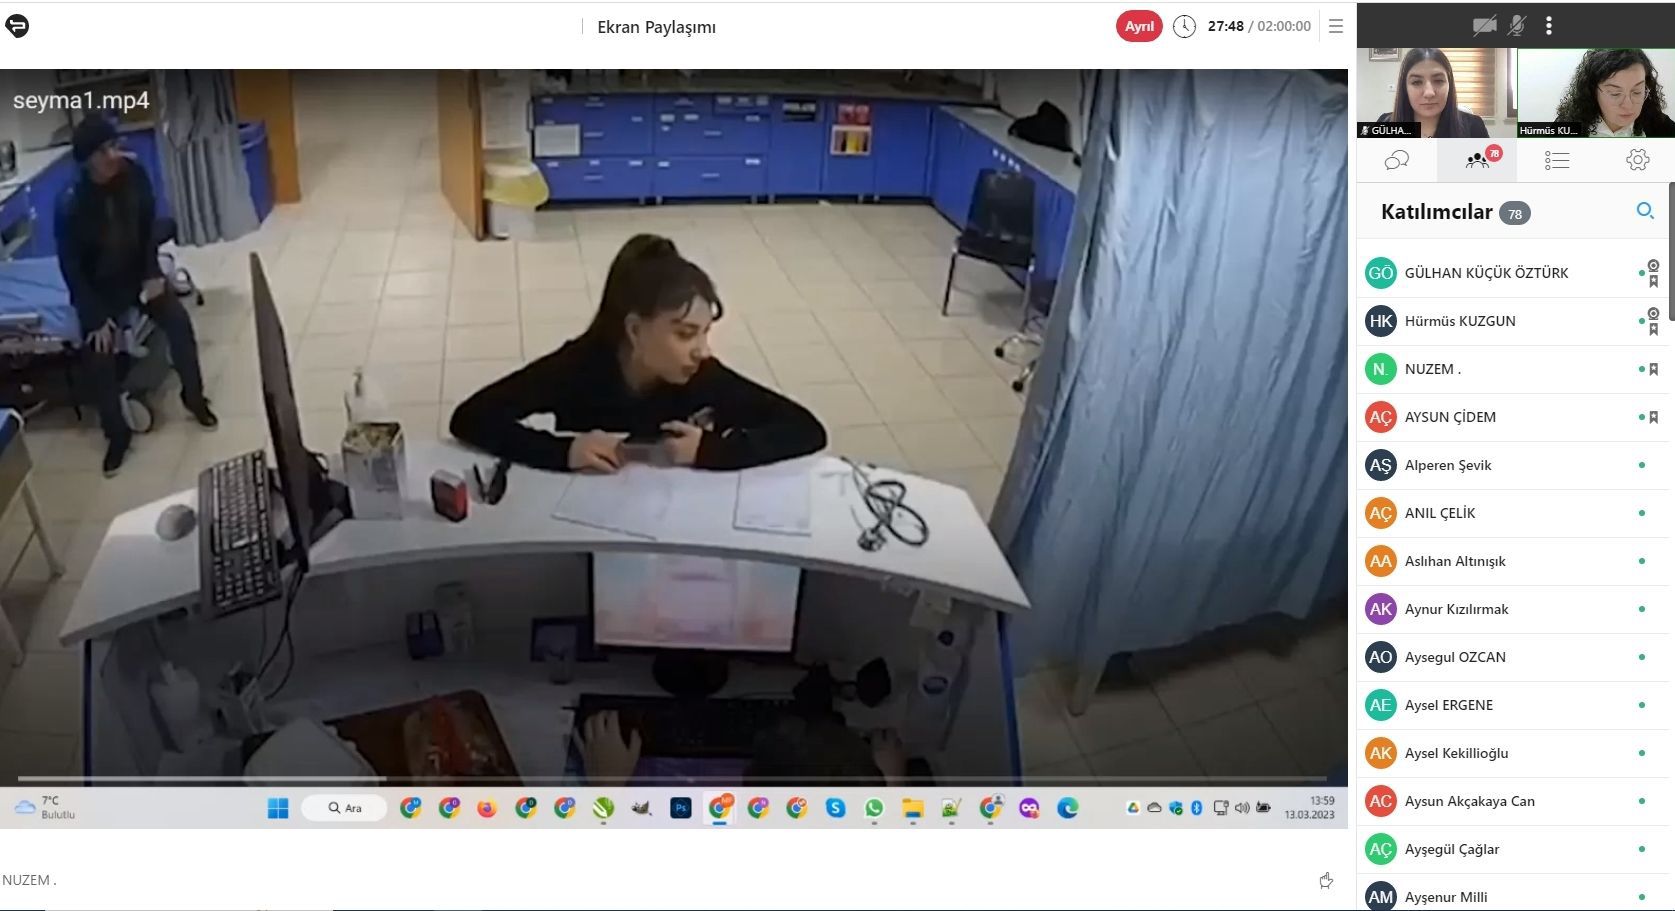1675x911 pixels.
Task: Switch to the participants tab icon
Action: click(x=1477, y=160)
